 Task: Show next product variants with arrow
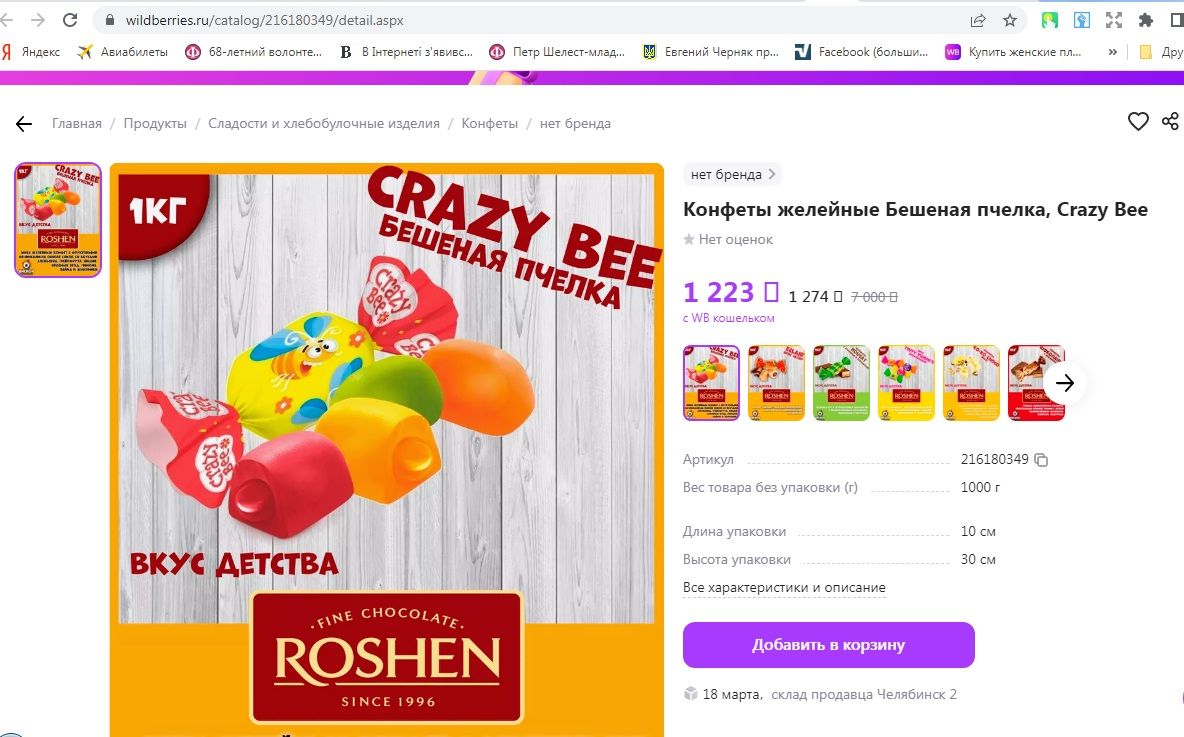tap(1065, 383)
